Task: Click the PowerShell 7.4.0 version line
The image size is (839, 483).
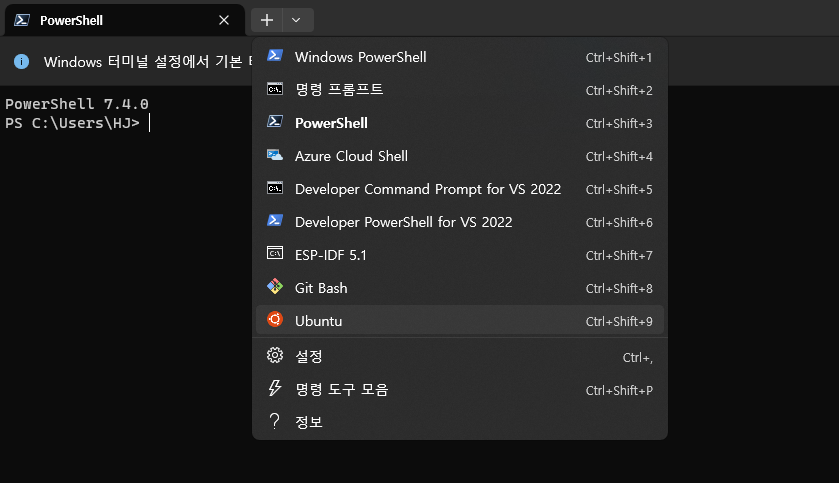Action: tap(77, 104)
